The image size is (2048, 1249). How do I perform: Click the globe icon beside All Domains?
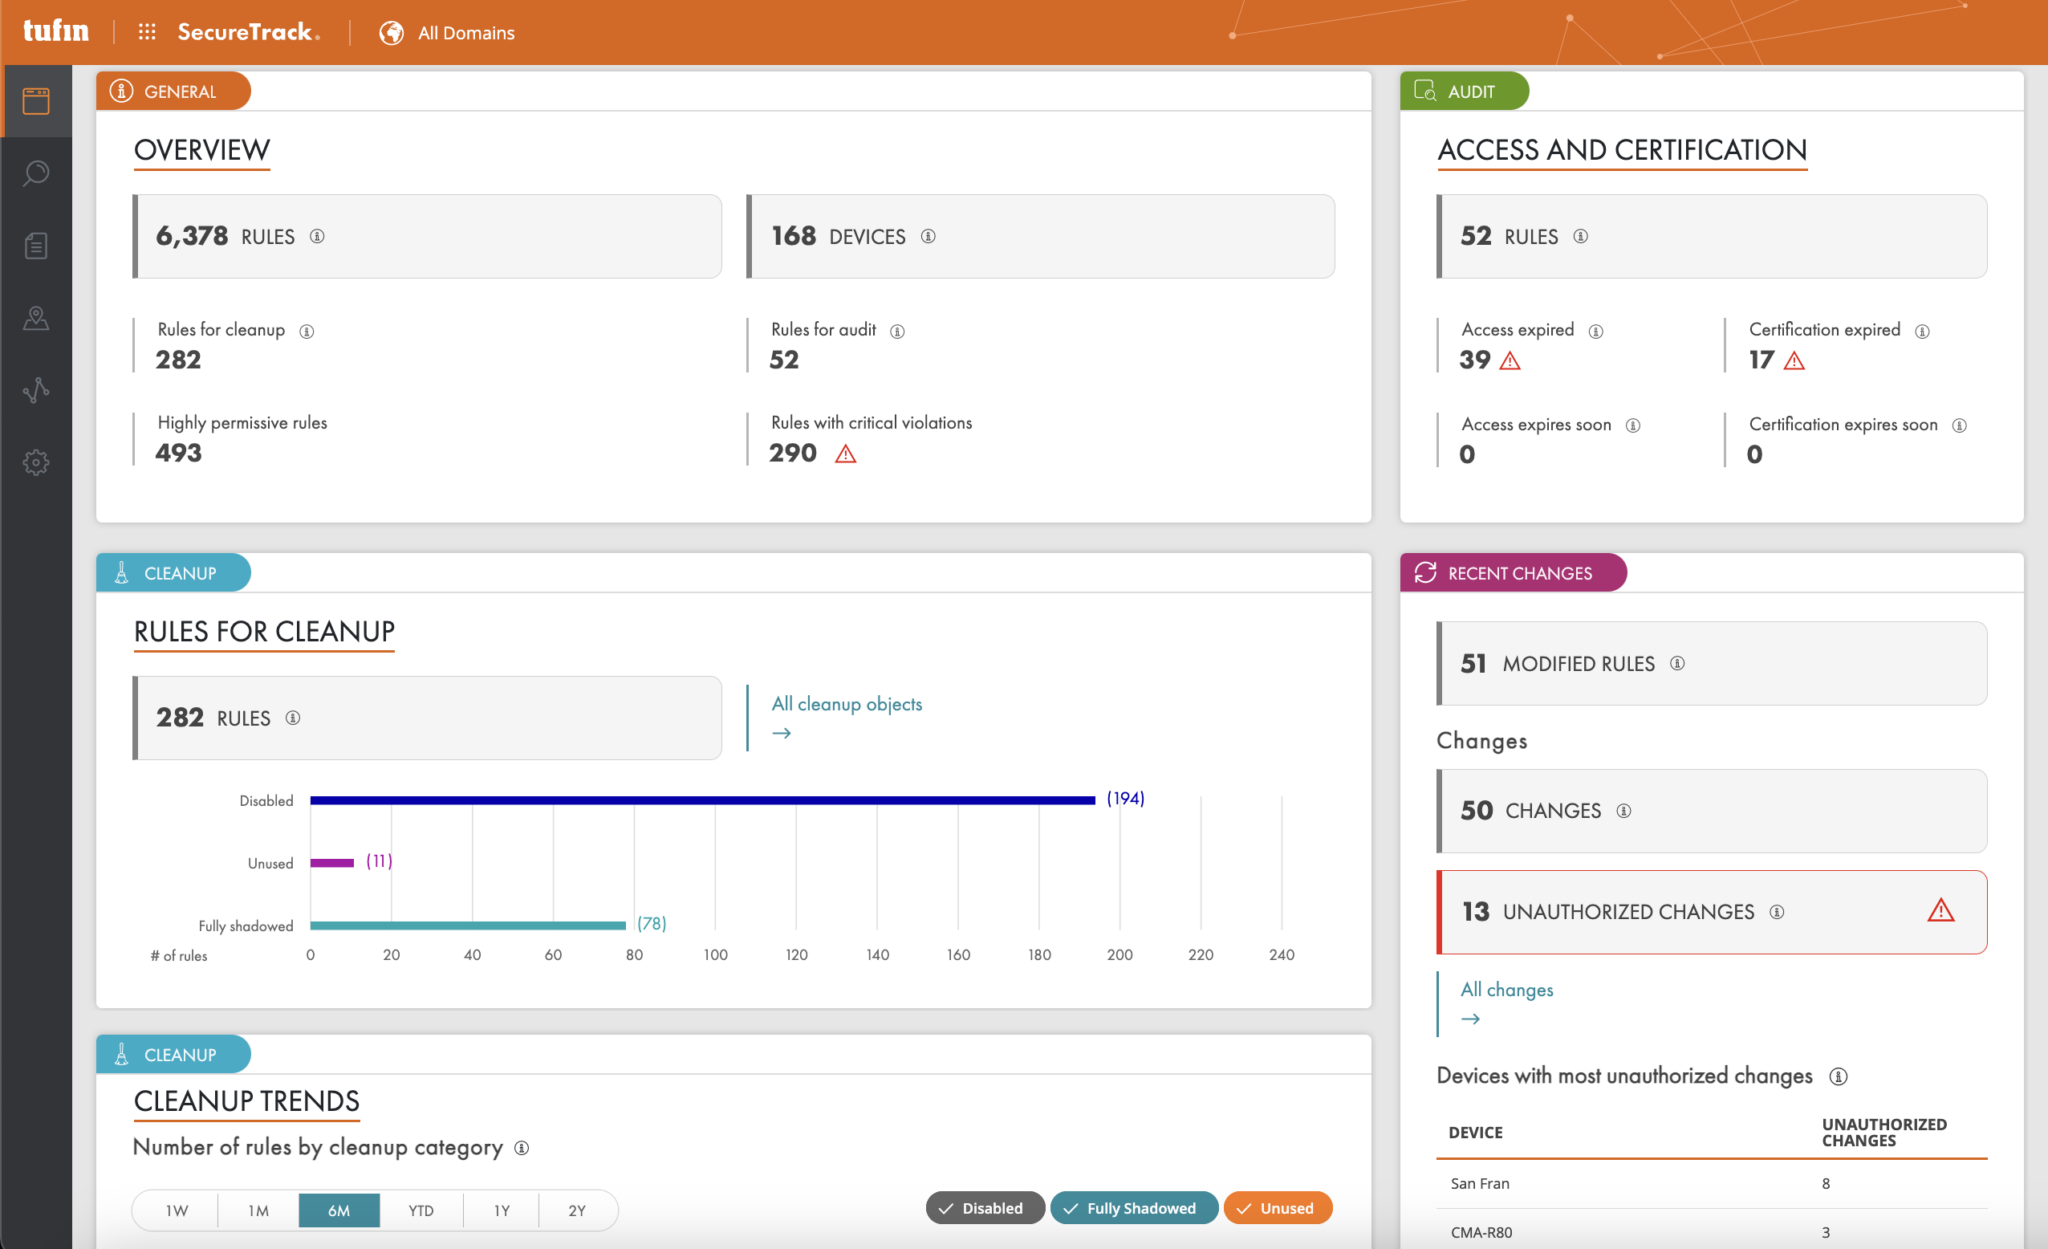click(x=389, y=31)
